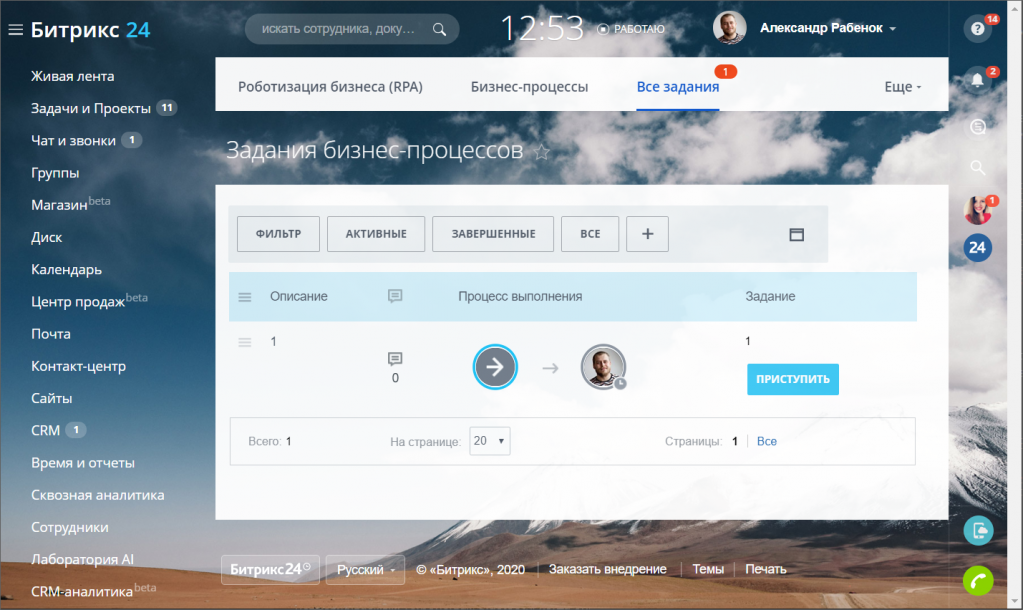Image resolution: width=1023 pixels, height=610 pixels.
Task: Open the list view settings icon
Action: pos(796,234)
